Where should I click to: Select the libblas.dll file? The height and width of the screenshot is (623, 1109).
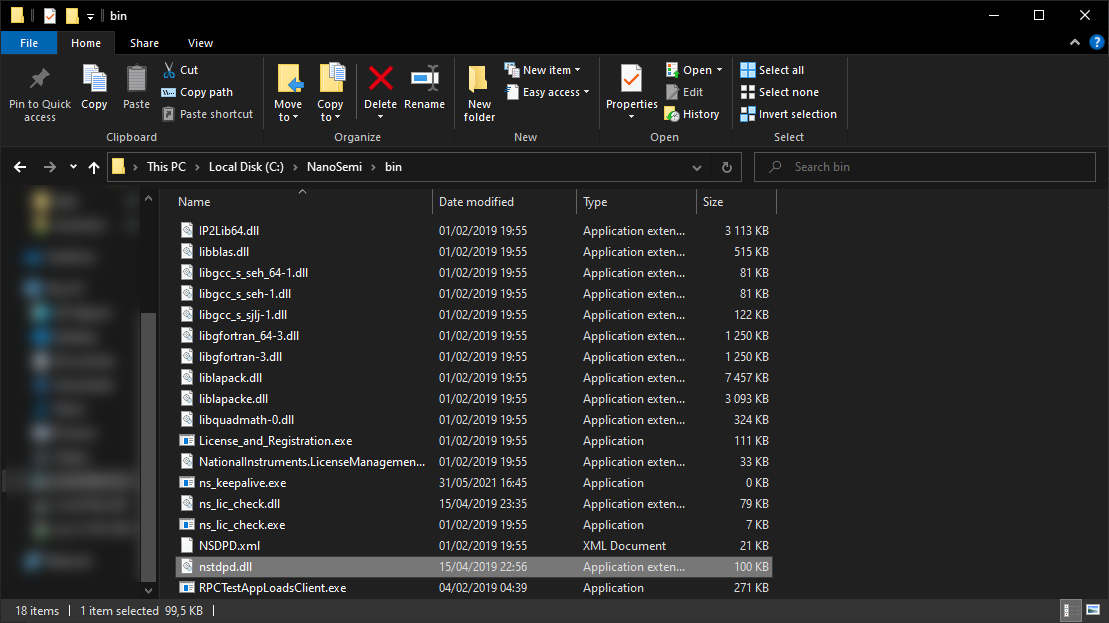tap(473, 252)
